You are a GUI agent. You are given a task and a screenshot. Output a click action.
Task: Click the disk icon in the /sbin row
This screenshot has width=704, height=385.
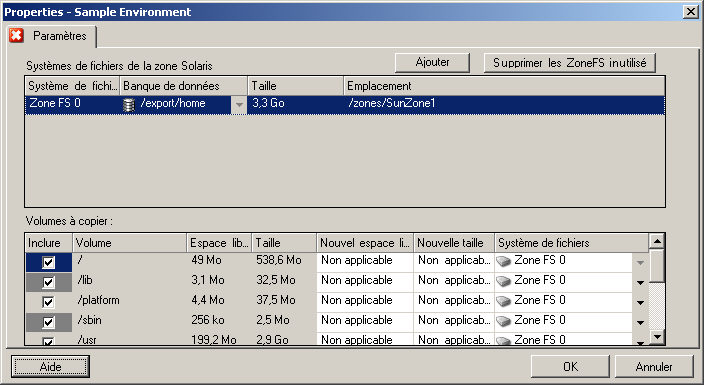click(x=504, y=321)
